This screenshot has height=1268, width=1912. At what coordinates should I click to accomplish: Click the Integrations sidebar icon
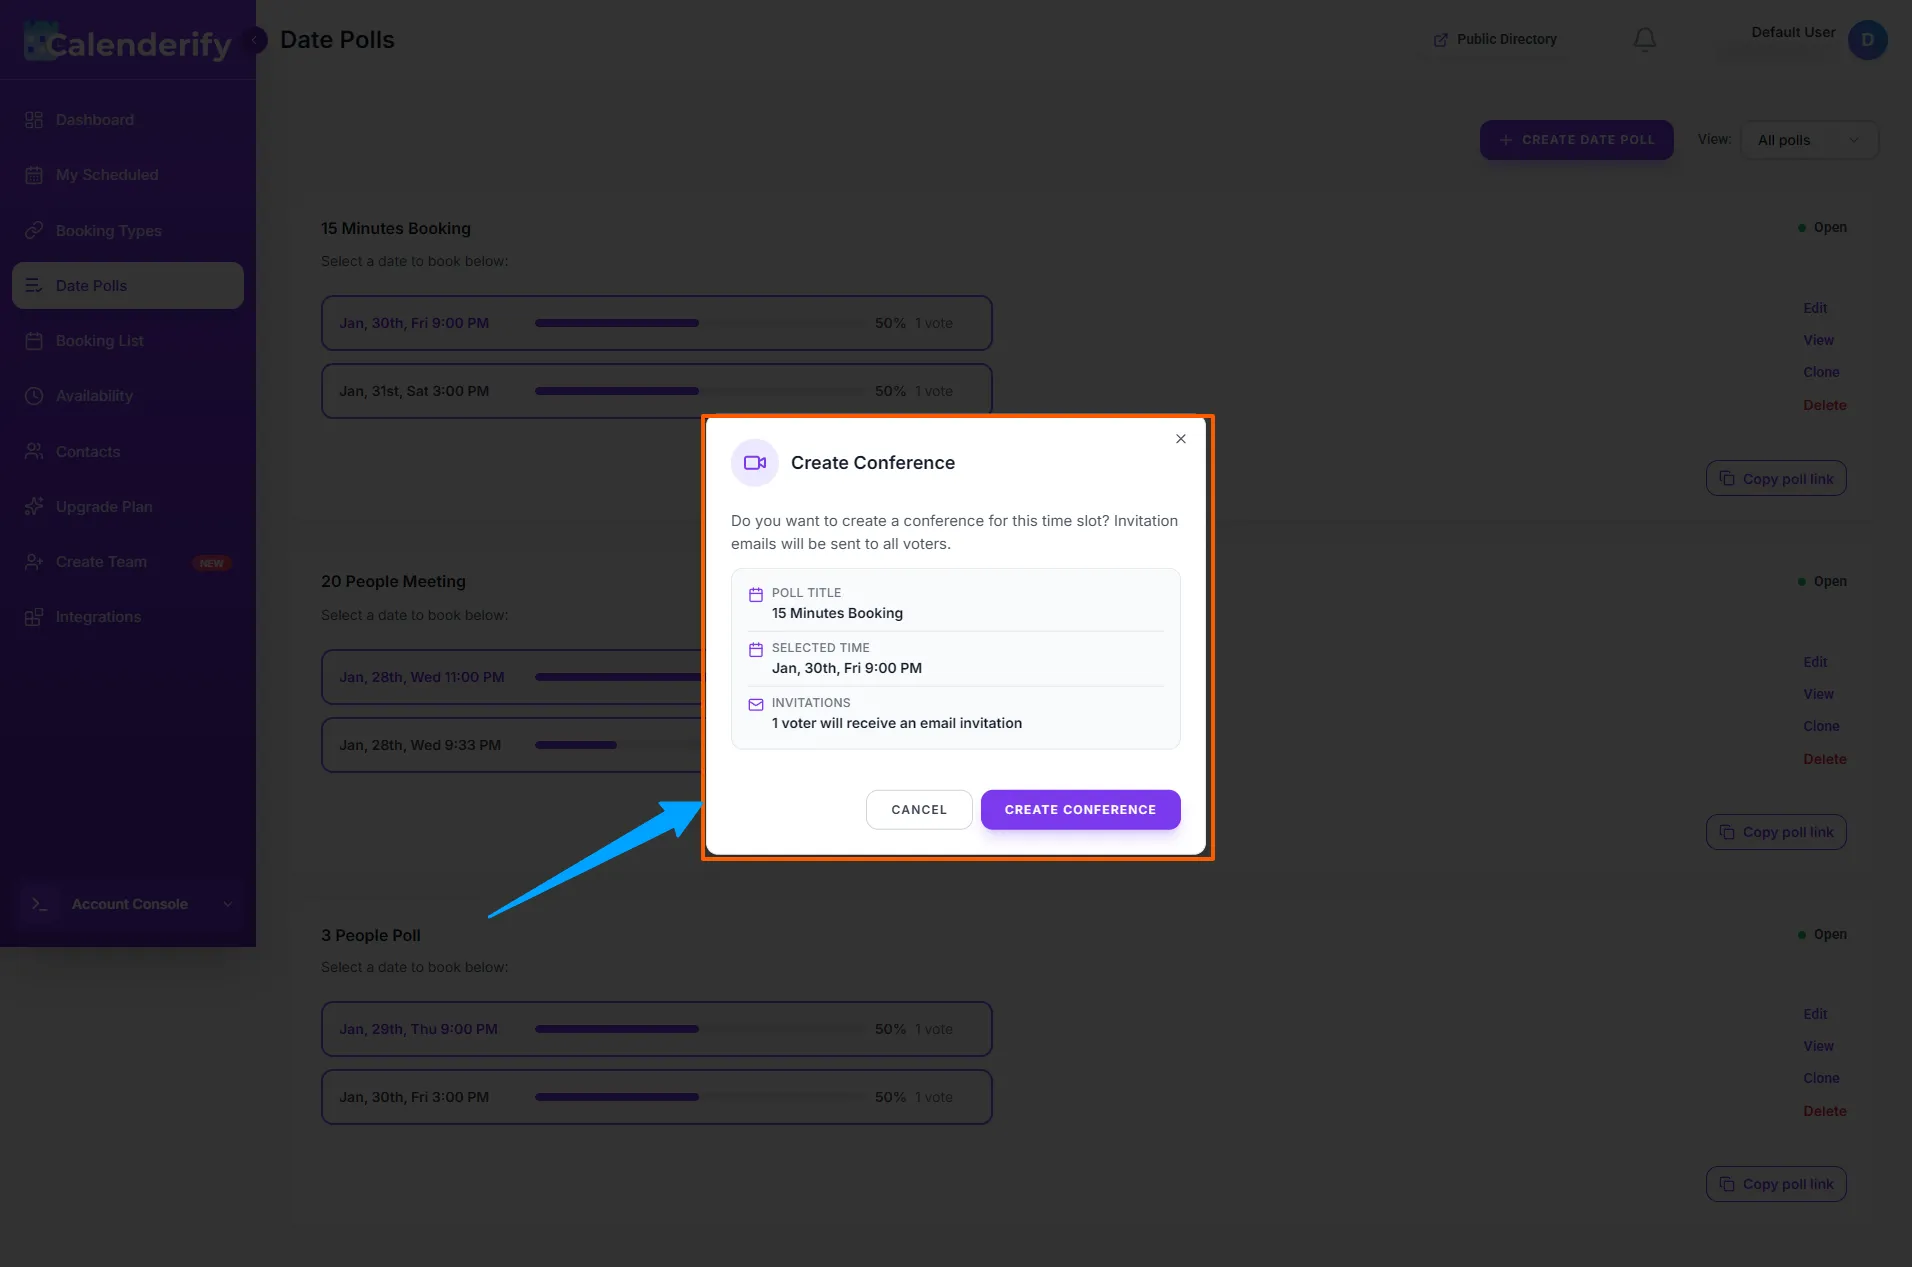tap(34, 617)
